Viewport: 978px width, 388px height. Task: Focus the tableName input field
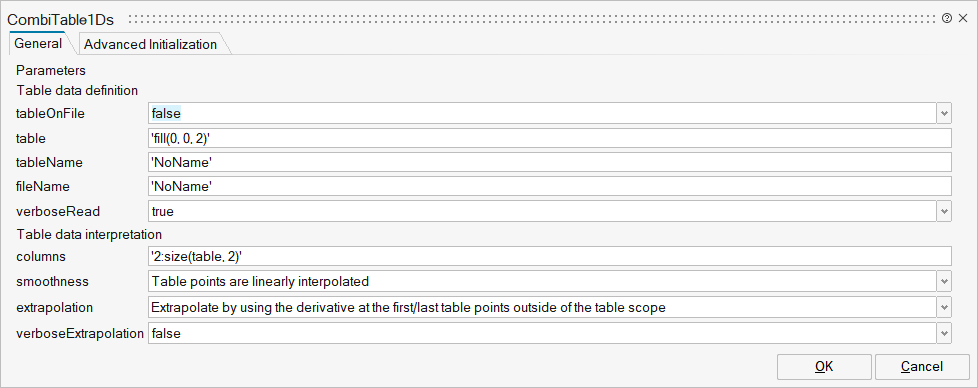550,162
